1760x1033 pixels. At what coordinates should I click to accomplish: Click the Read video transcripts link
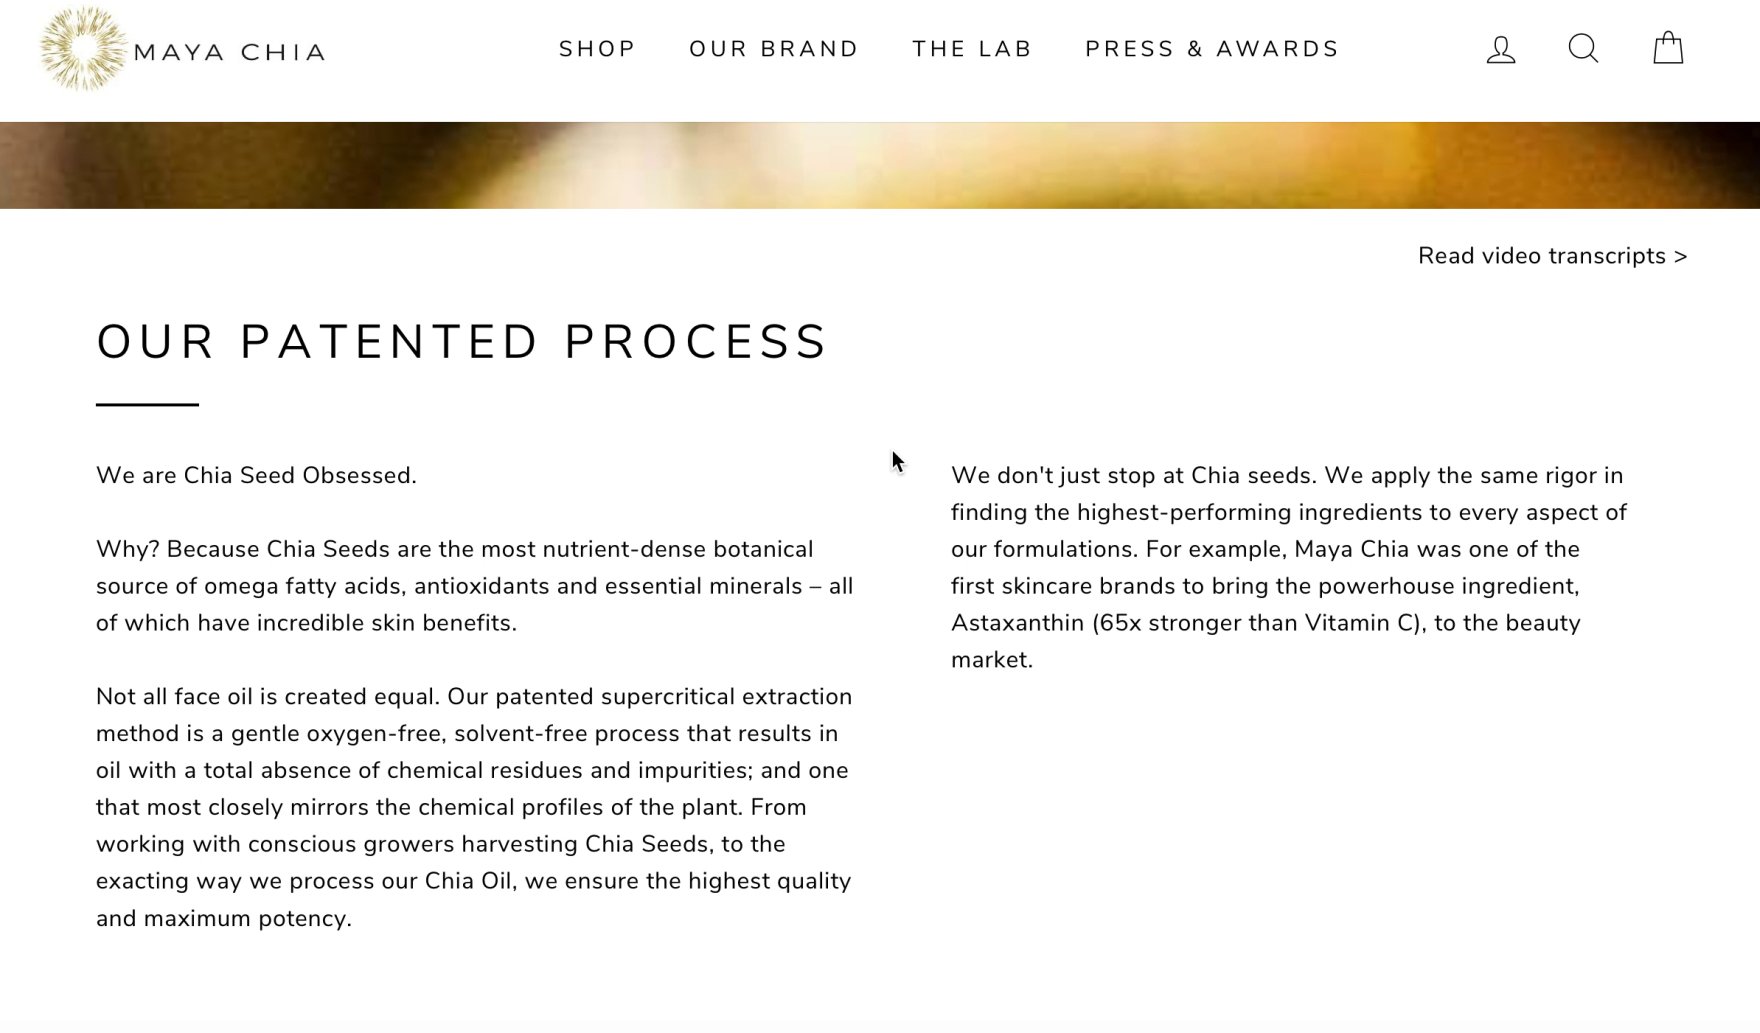coord(1552,256)
